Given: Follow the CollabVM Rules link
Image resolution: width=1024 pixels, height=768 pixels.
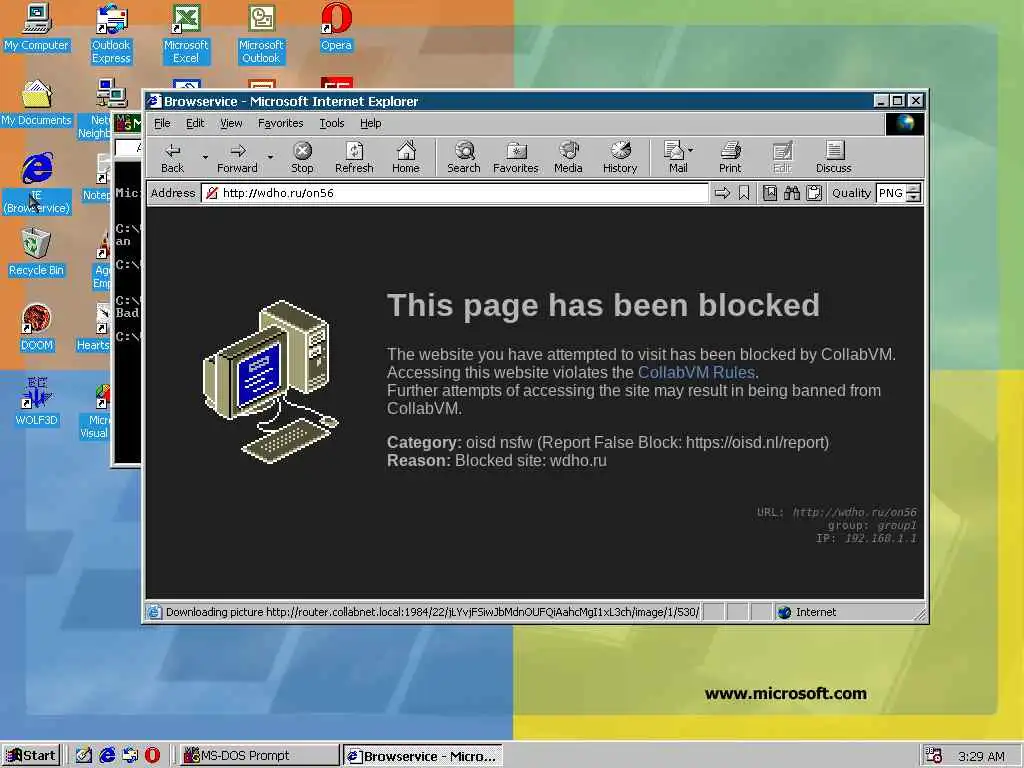Looking at the screenshot, I should [x=696, y=372].
